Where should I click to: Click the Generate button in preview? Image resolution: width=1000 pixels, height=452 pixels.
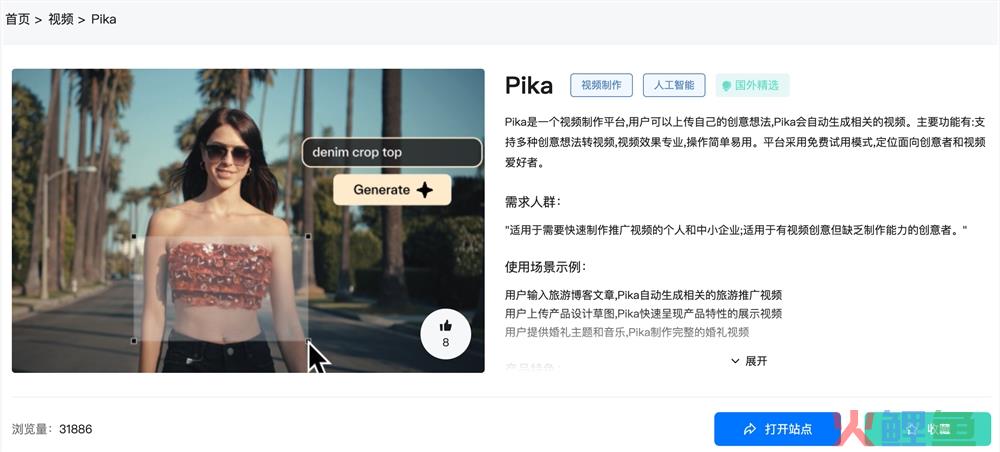coord(392,190)
